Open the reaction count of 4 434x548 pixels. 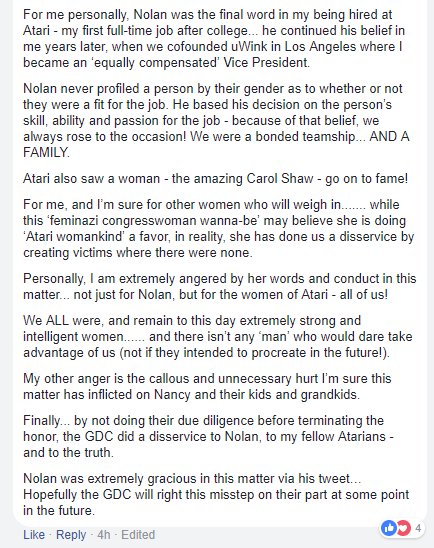[418, 528]
